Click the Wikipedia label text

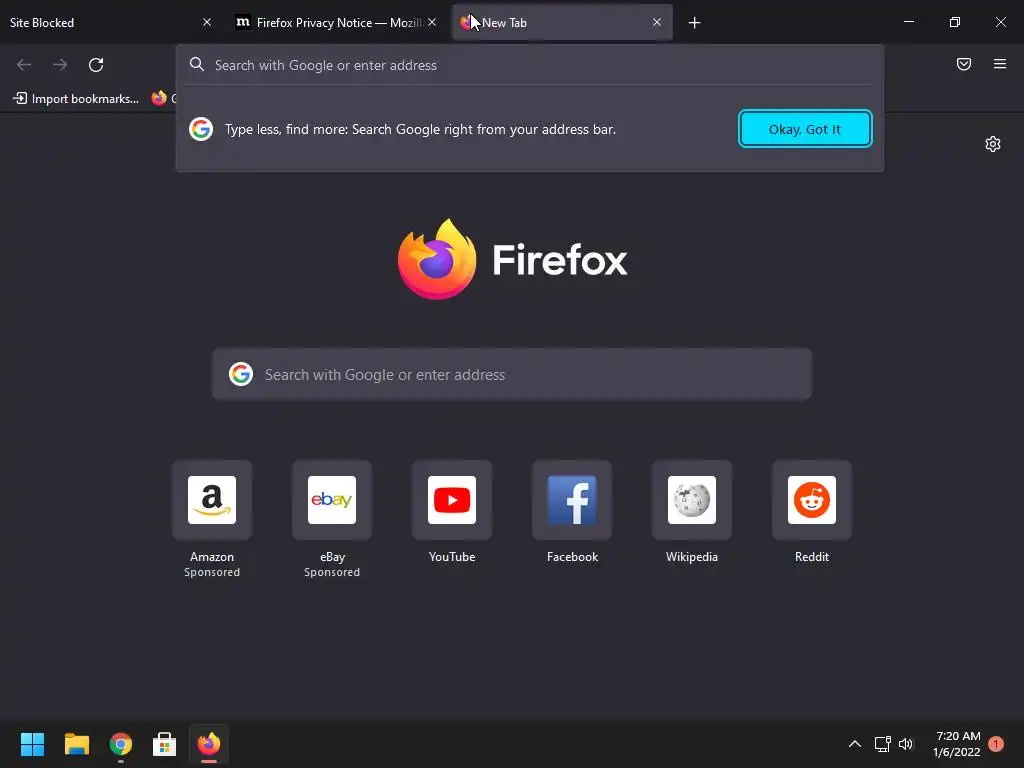(692, 557)
